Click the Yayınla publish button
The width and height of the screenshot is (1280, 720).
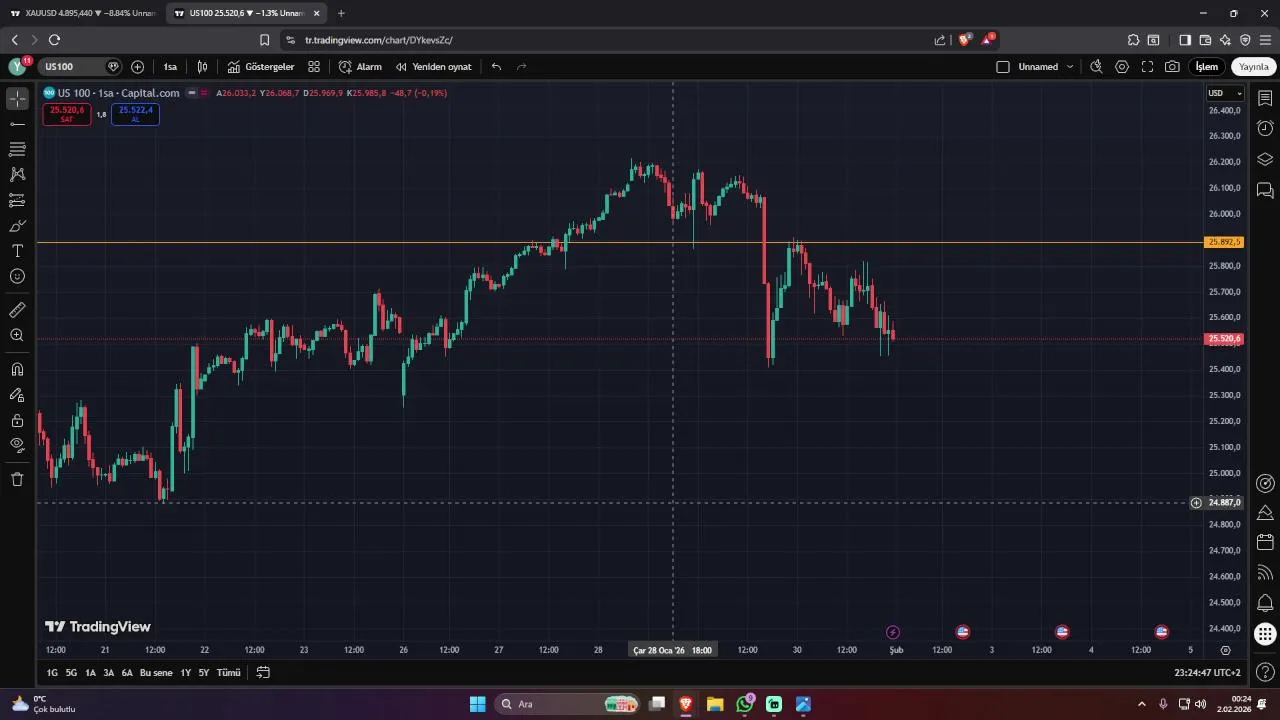click(x=1254, y=67)
